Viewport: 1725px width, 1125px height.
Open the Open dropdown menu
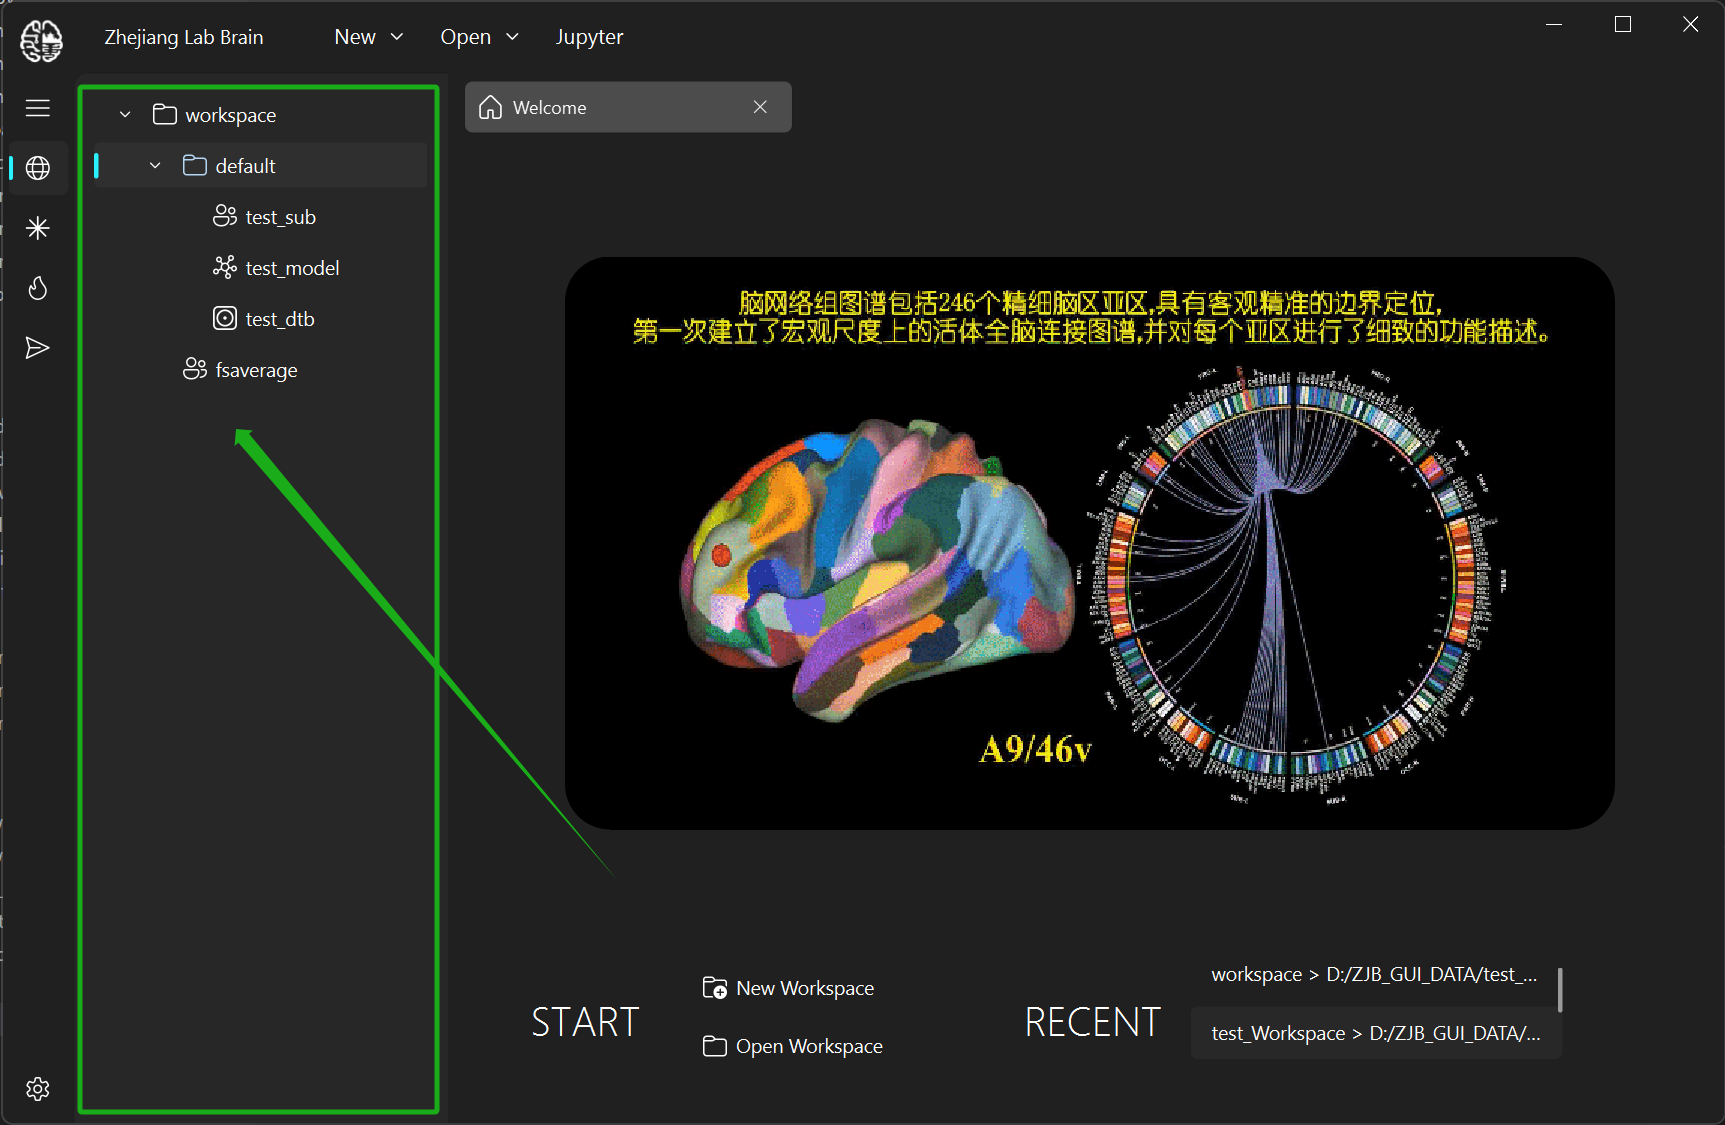480,37
